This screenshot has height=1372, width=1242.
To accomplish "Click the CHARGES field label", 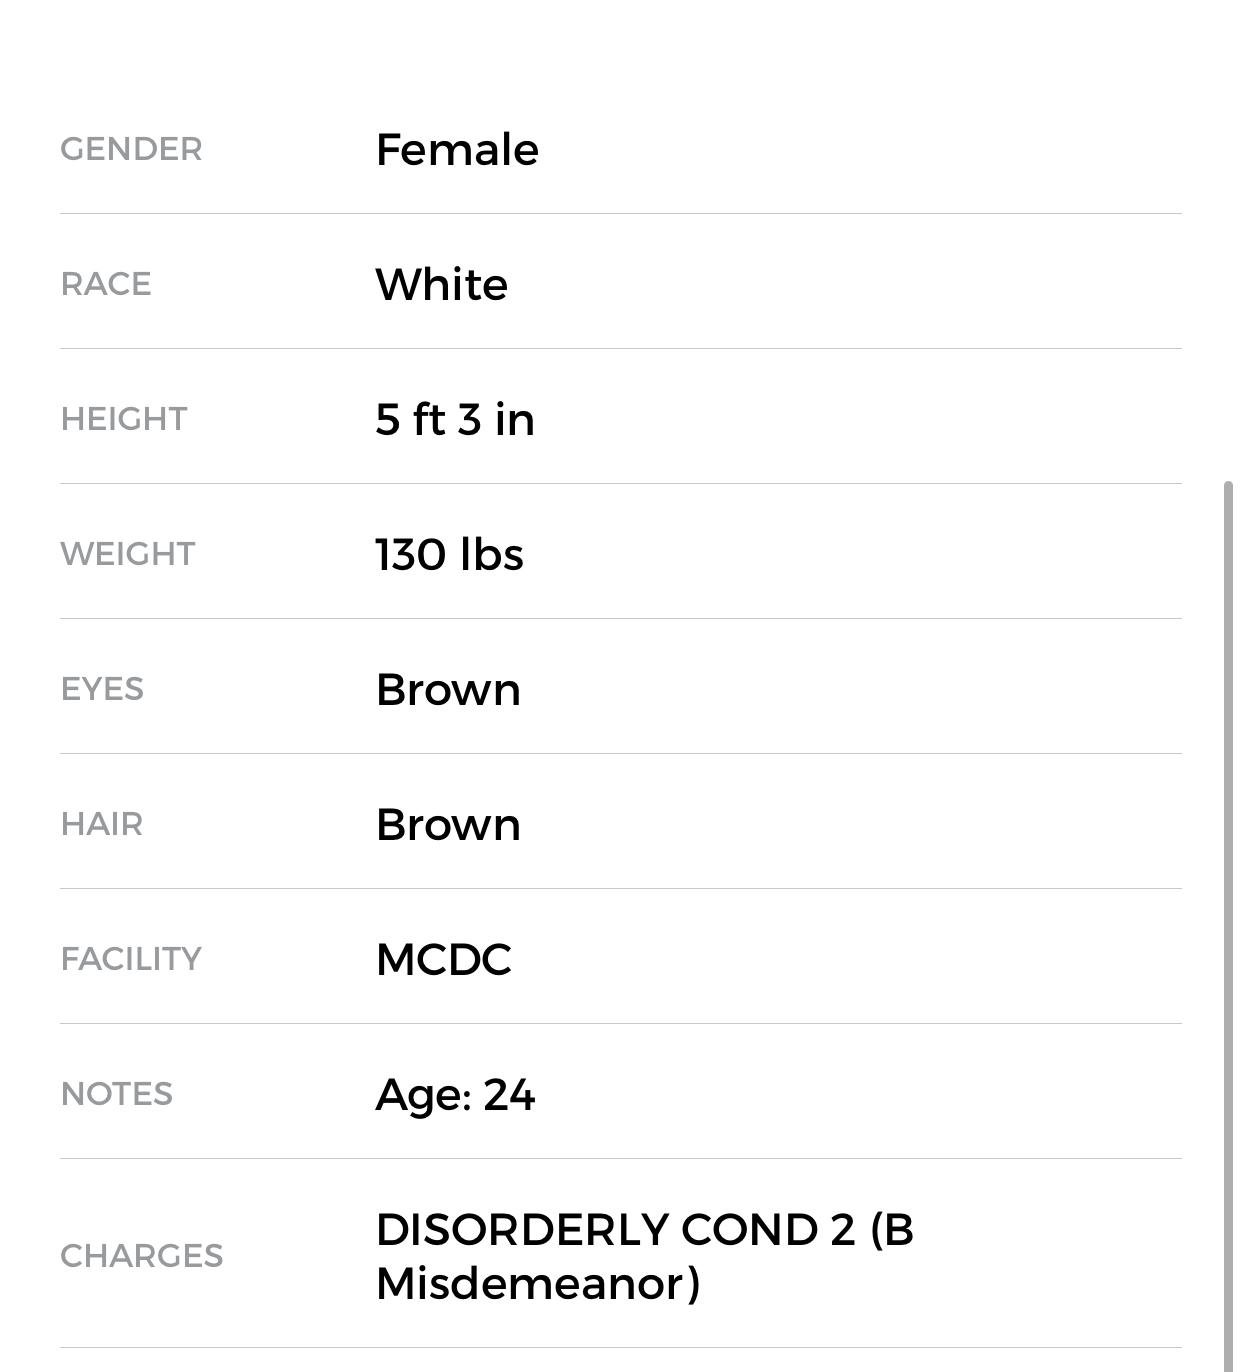I will [x=142, y=1256].
